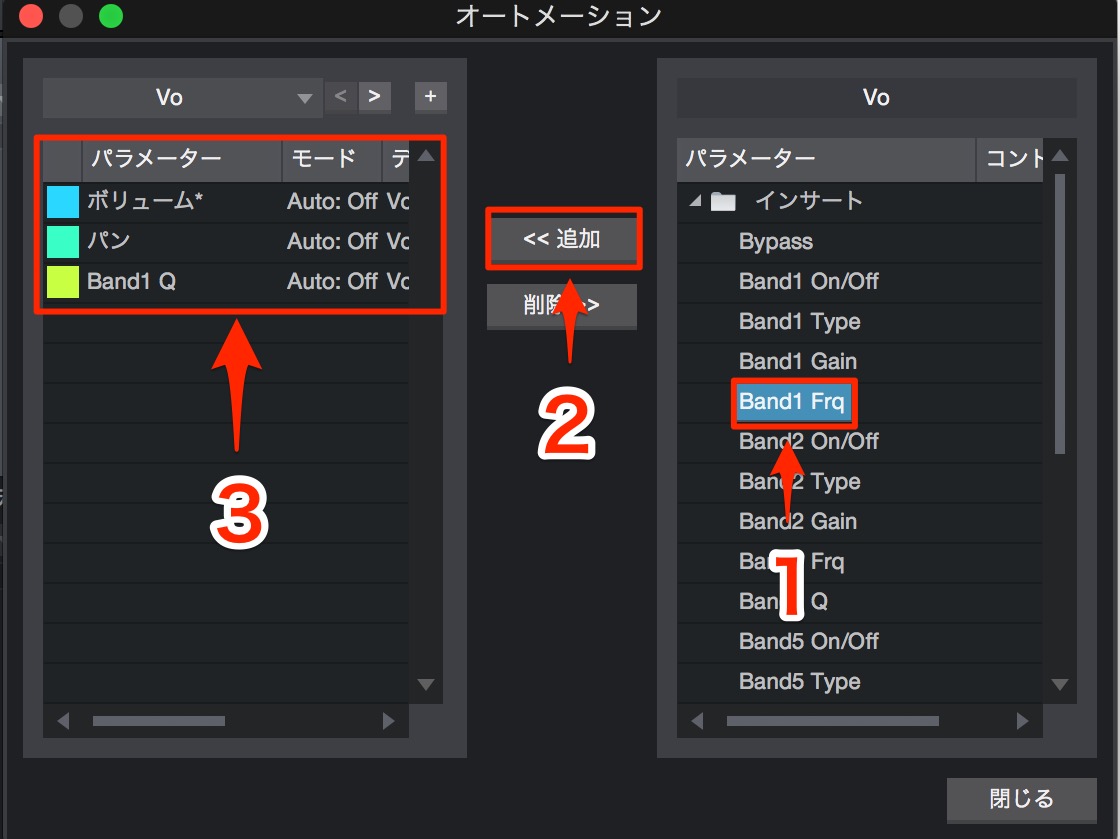Select Band1 Type parameter
This screenshot has height=839, width=1120.
[799, 321]
